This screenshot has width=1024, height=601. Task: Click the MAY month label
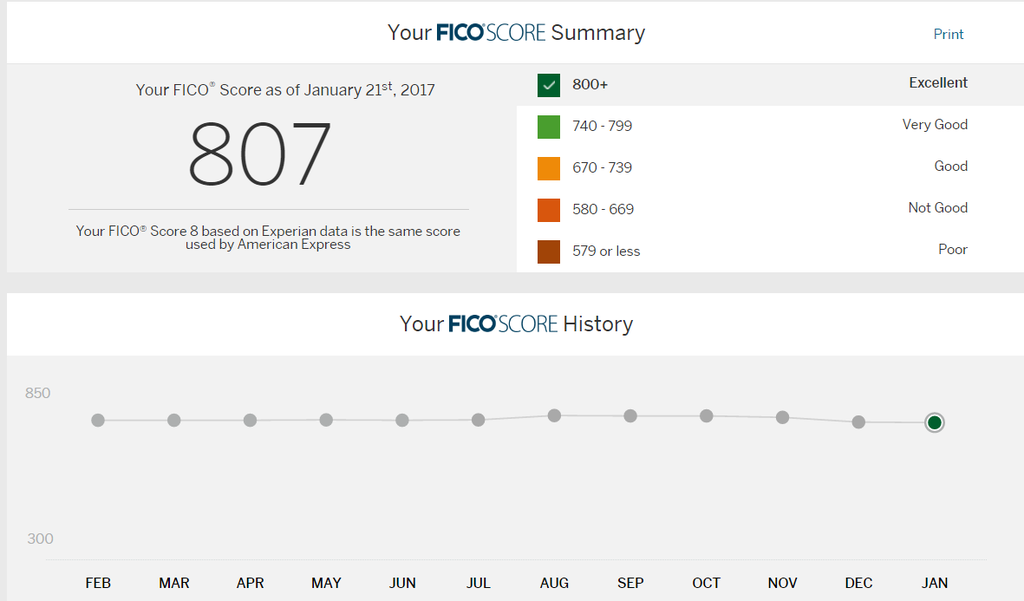tap(326, 583)
